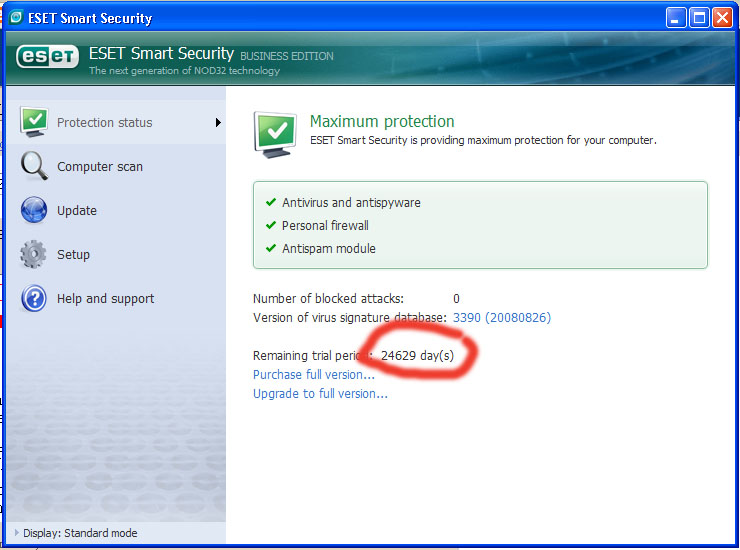Click checkmark beside Antispam module

tap(271, 248)
